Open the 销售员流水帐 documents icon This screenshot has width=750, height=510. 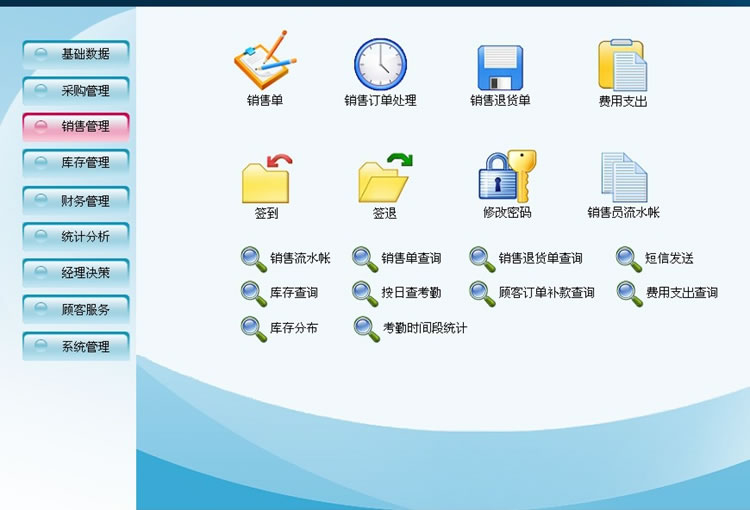pos(623,177)
